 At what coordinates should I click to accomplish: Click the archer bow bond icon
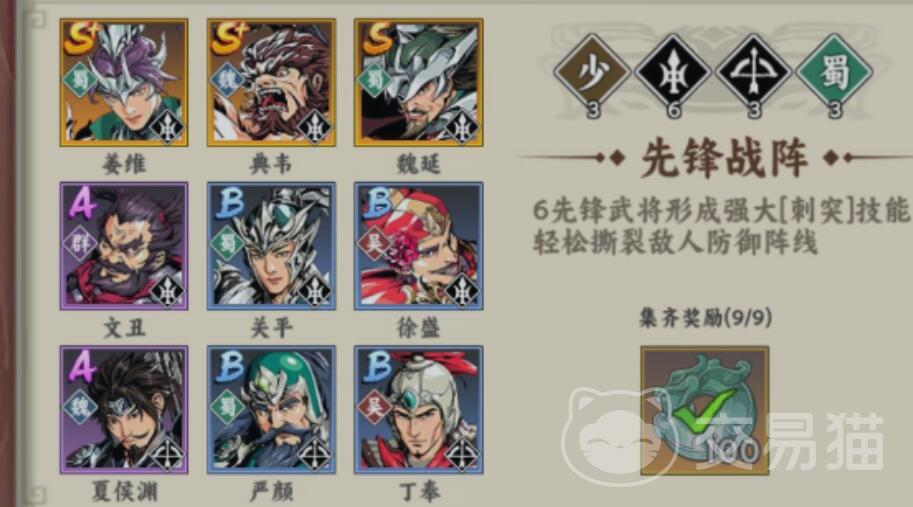pyautogui.click(x=753, y=72)
